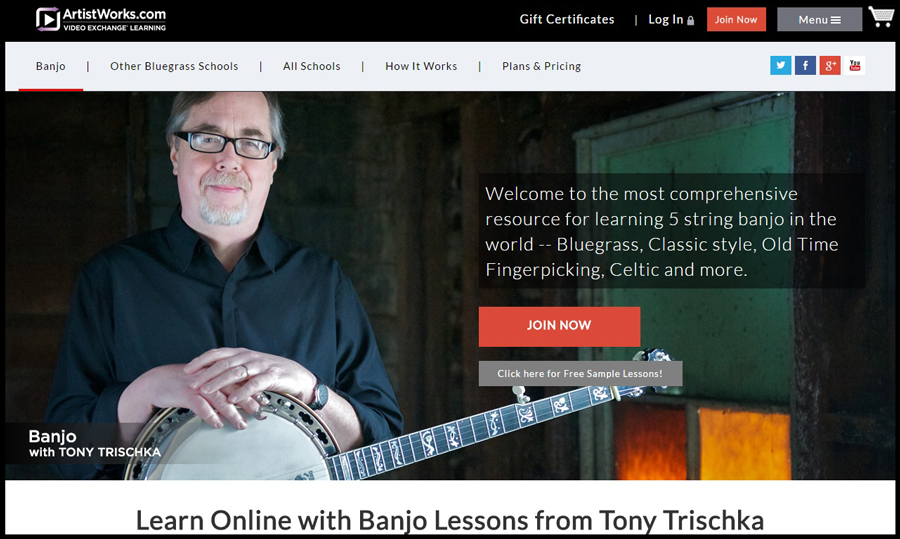This screenshot has height=539, width=900.
Task: Open the All Schools menu item
Action: coord(312,66)
